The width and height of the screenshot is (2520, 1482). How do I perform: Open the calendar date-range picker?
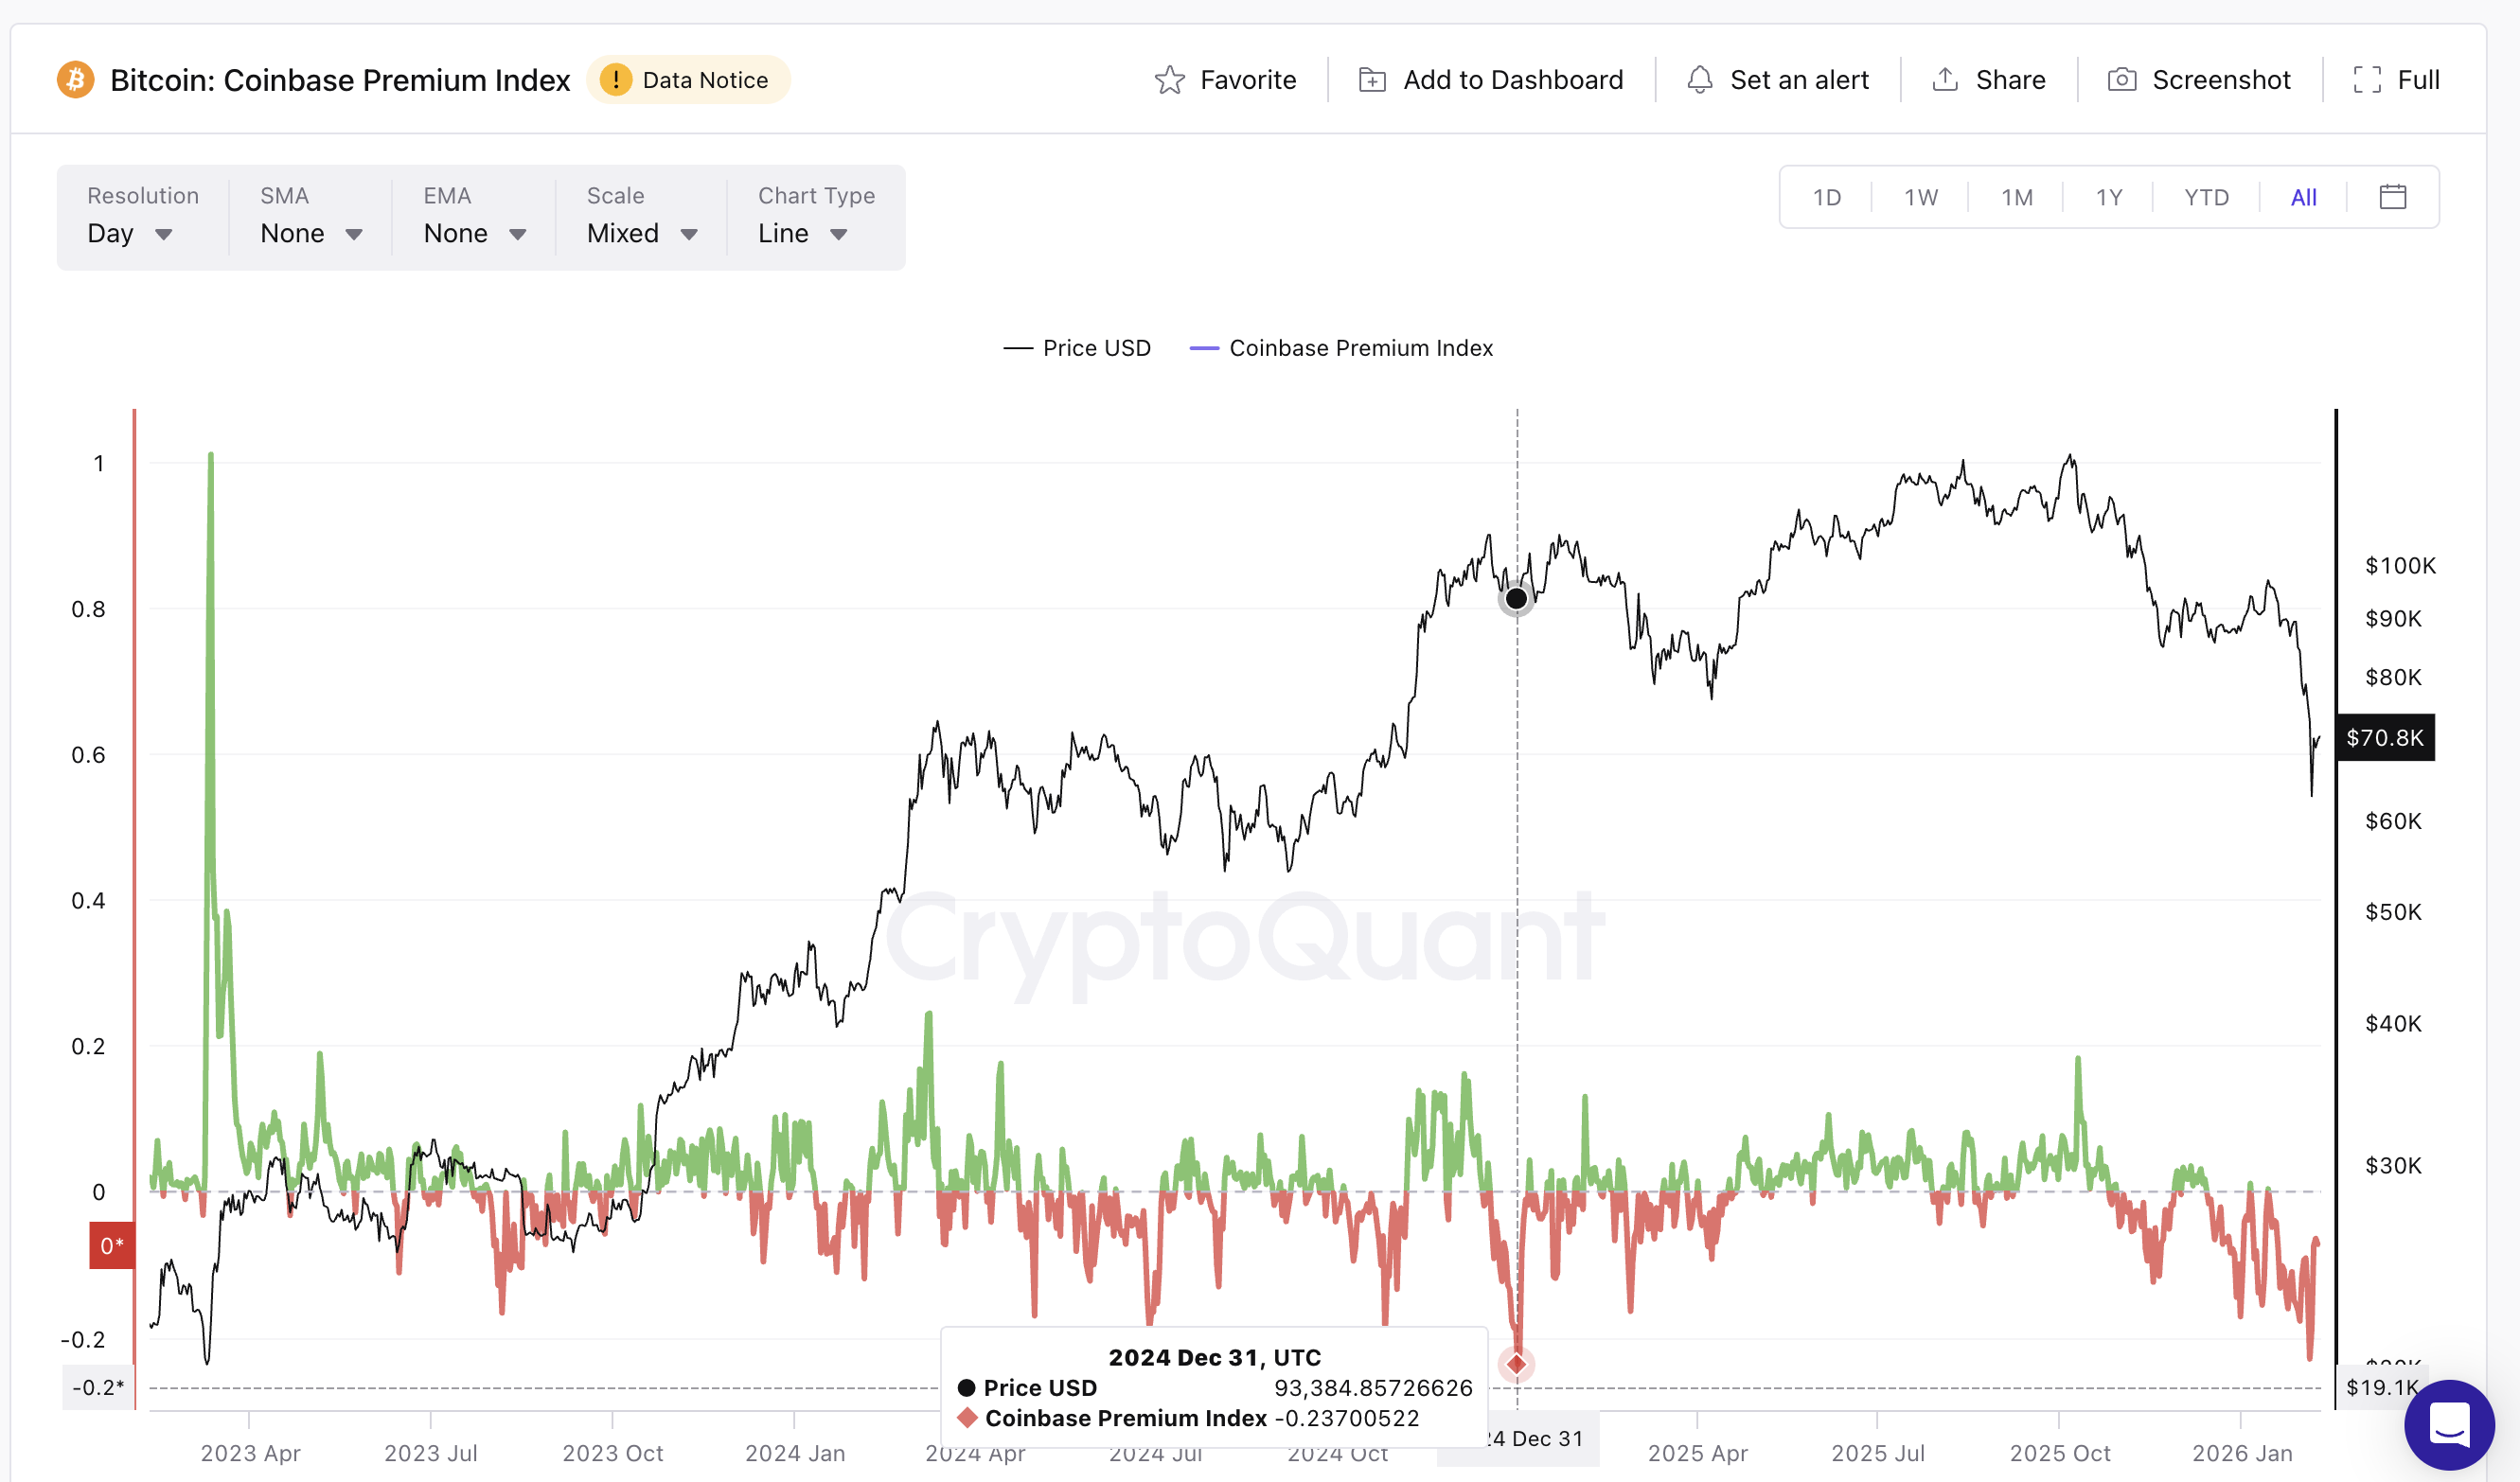pyautogui.click(x=2393, y=196)
